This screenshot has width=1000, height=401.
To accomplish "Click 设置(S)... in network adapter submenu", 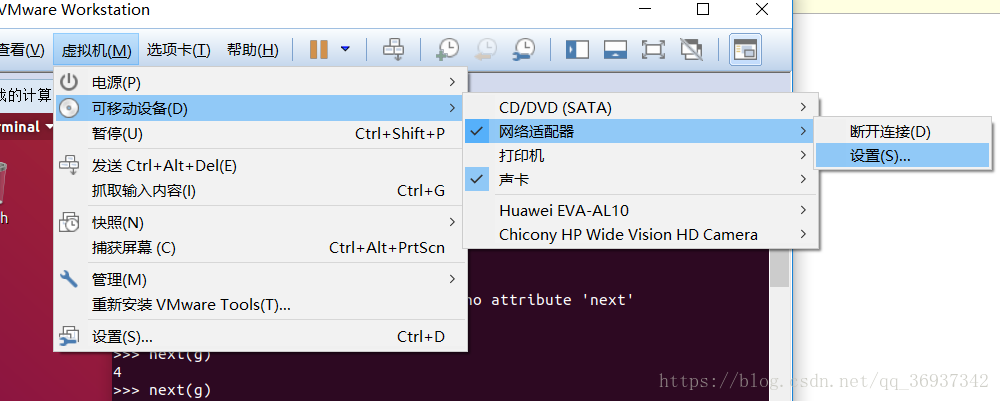I will (902, 156).
